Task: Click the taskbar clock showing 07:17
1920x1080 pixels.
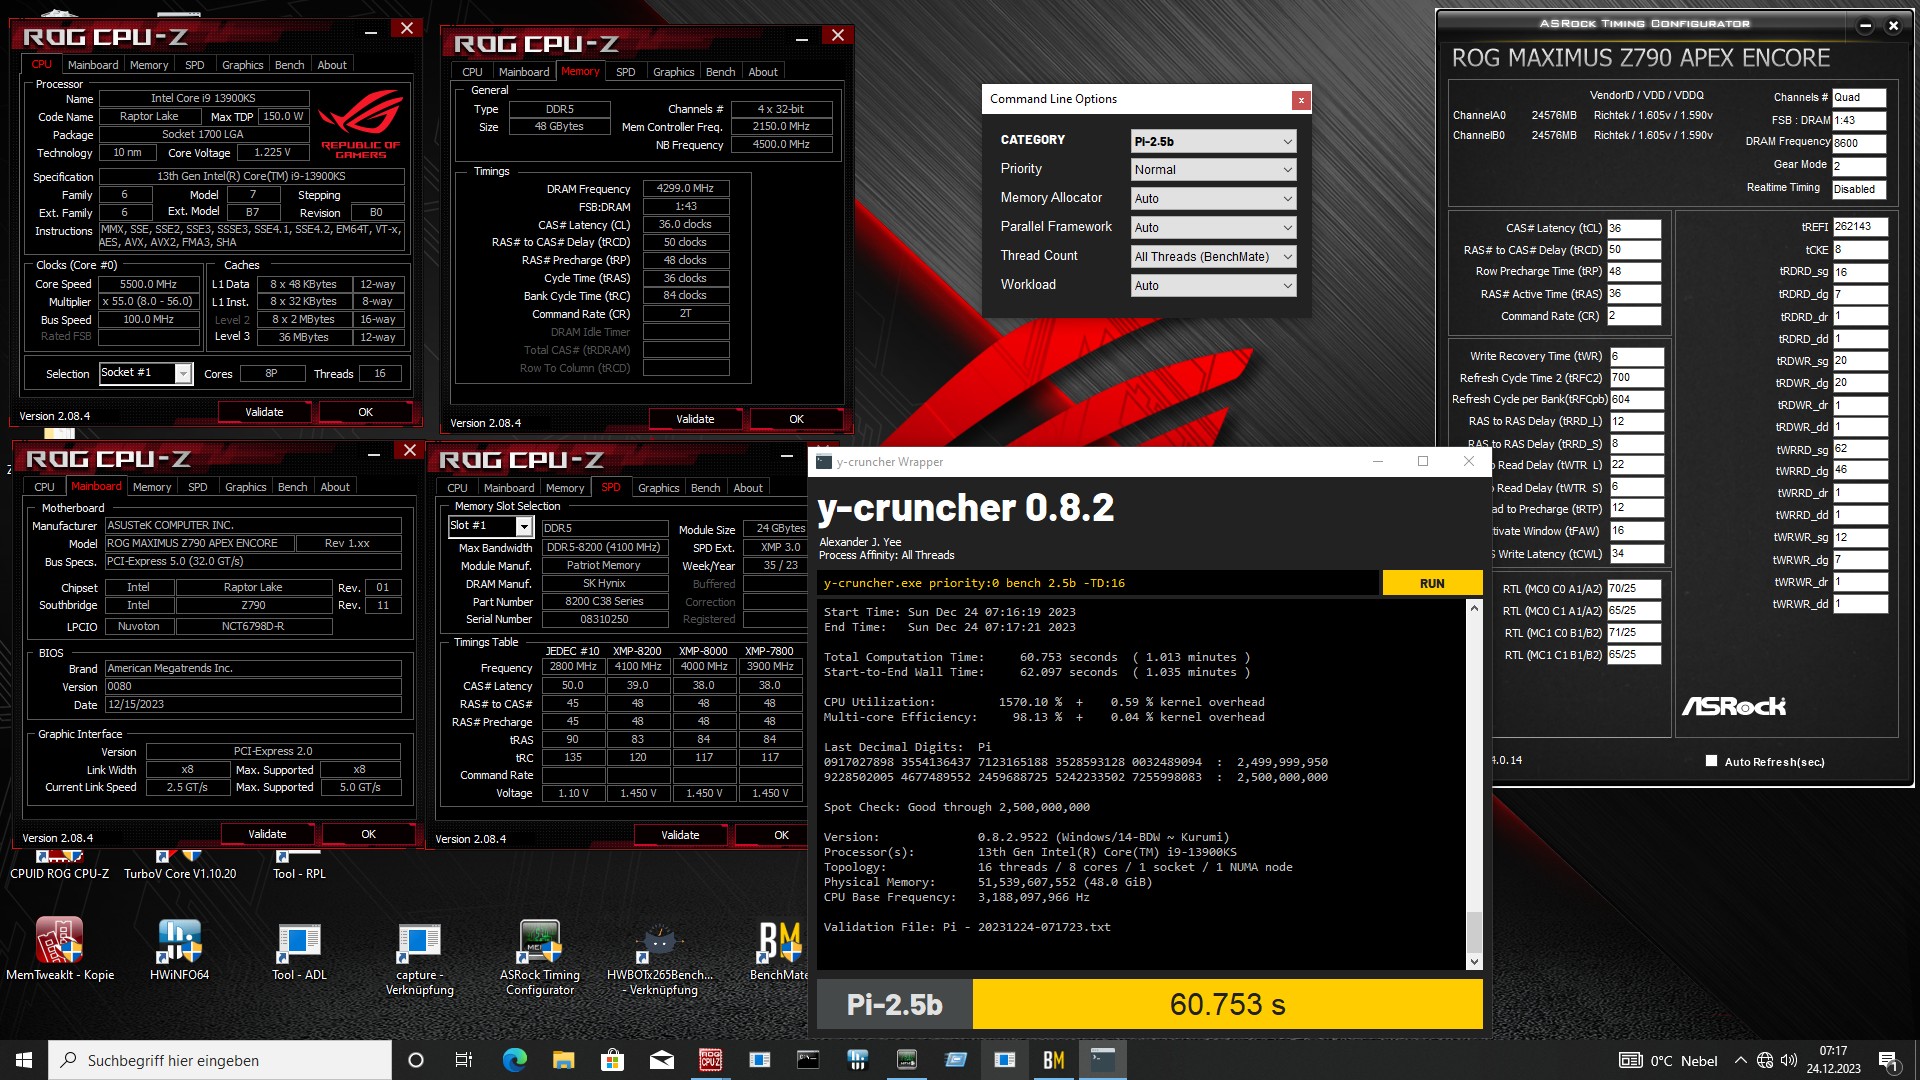Action: click(x=1833, y=1060)
